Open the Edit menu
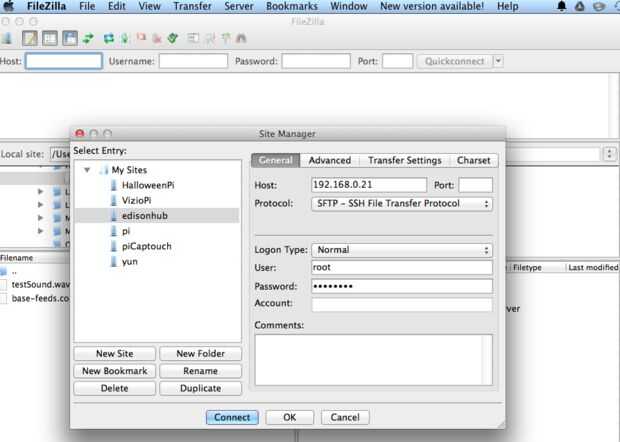620x442 pixels. pos(117,6)
